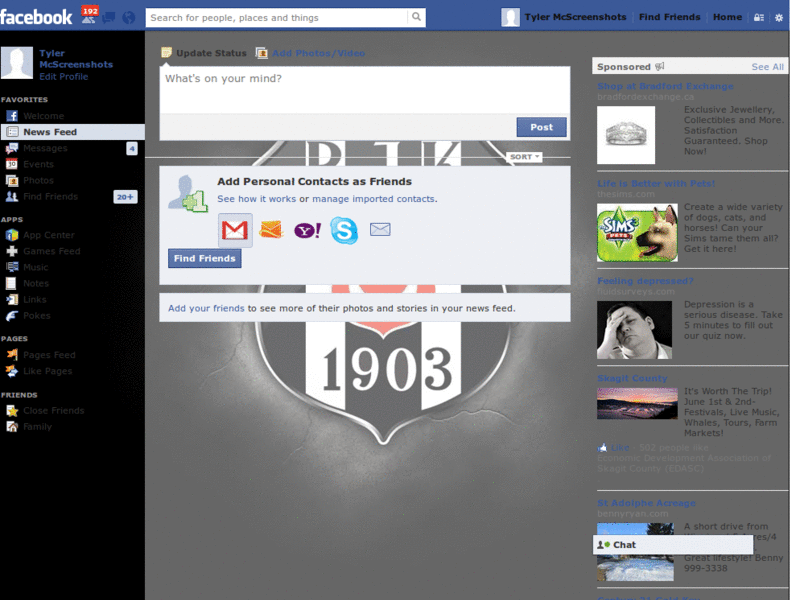
Task: Import contacts from Windows Live Hotmail icon
Action: pos(270,230)
